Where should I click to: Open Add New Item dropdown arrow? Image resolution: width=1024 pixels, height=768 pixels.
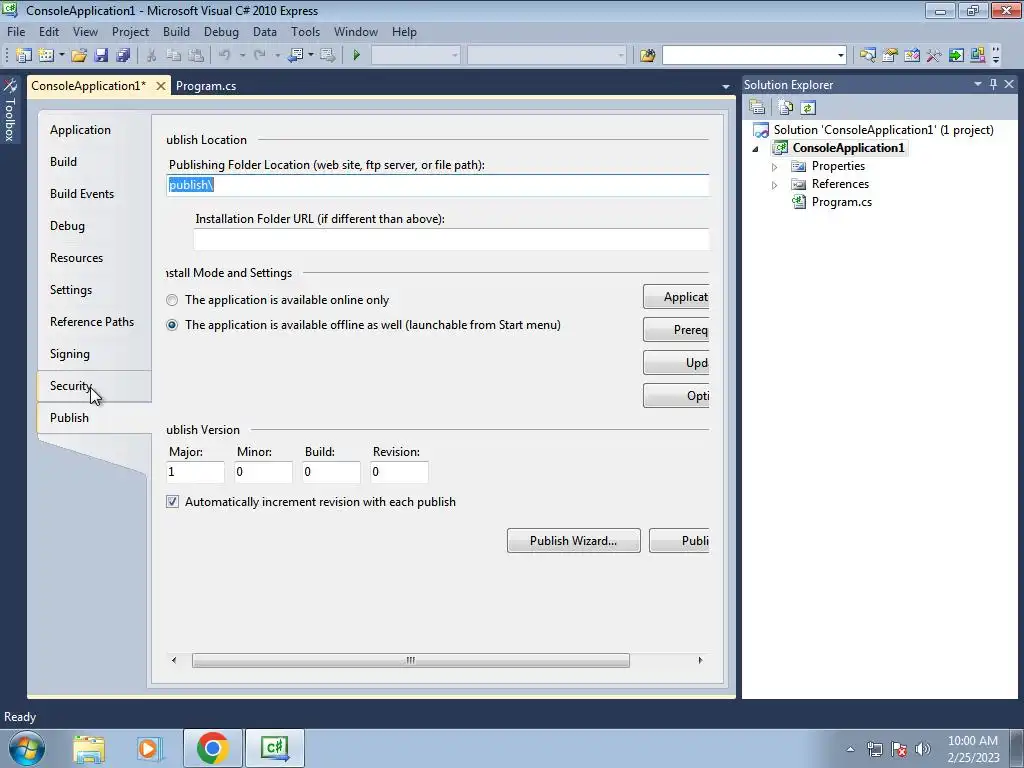(61, 55)
